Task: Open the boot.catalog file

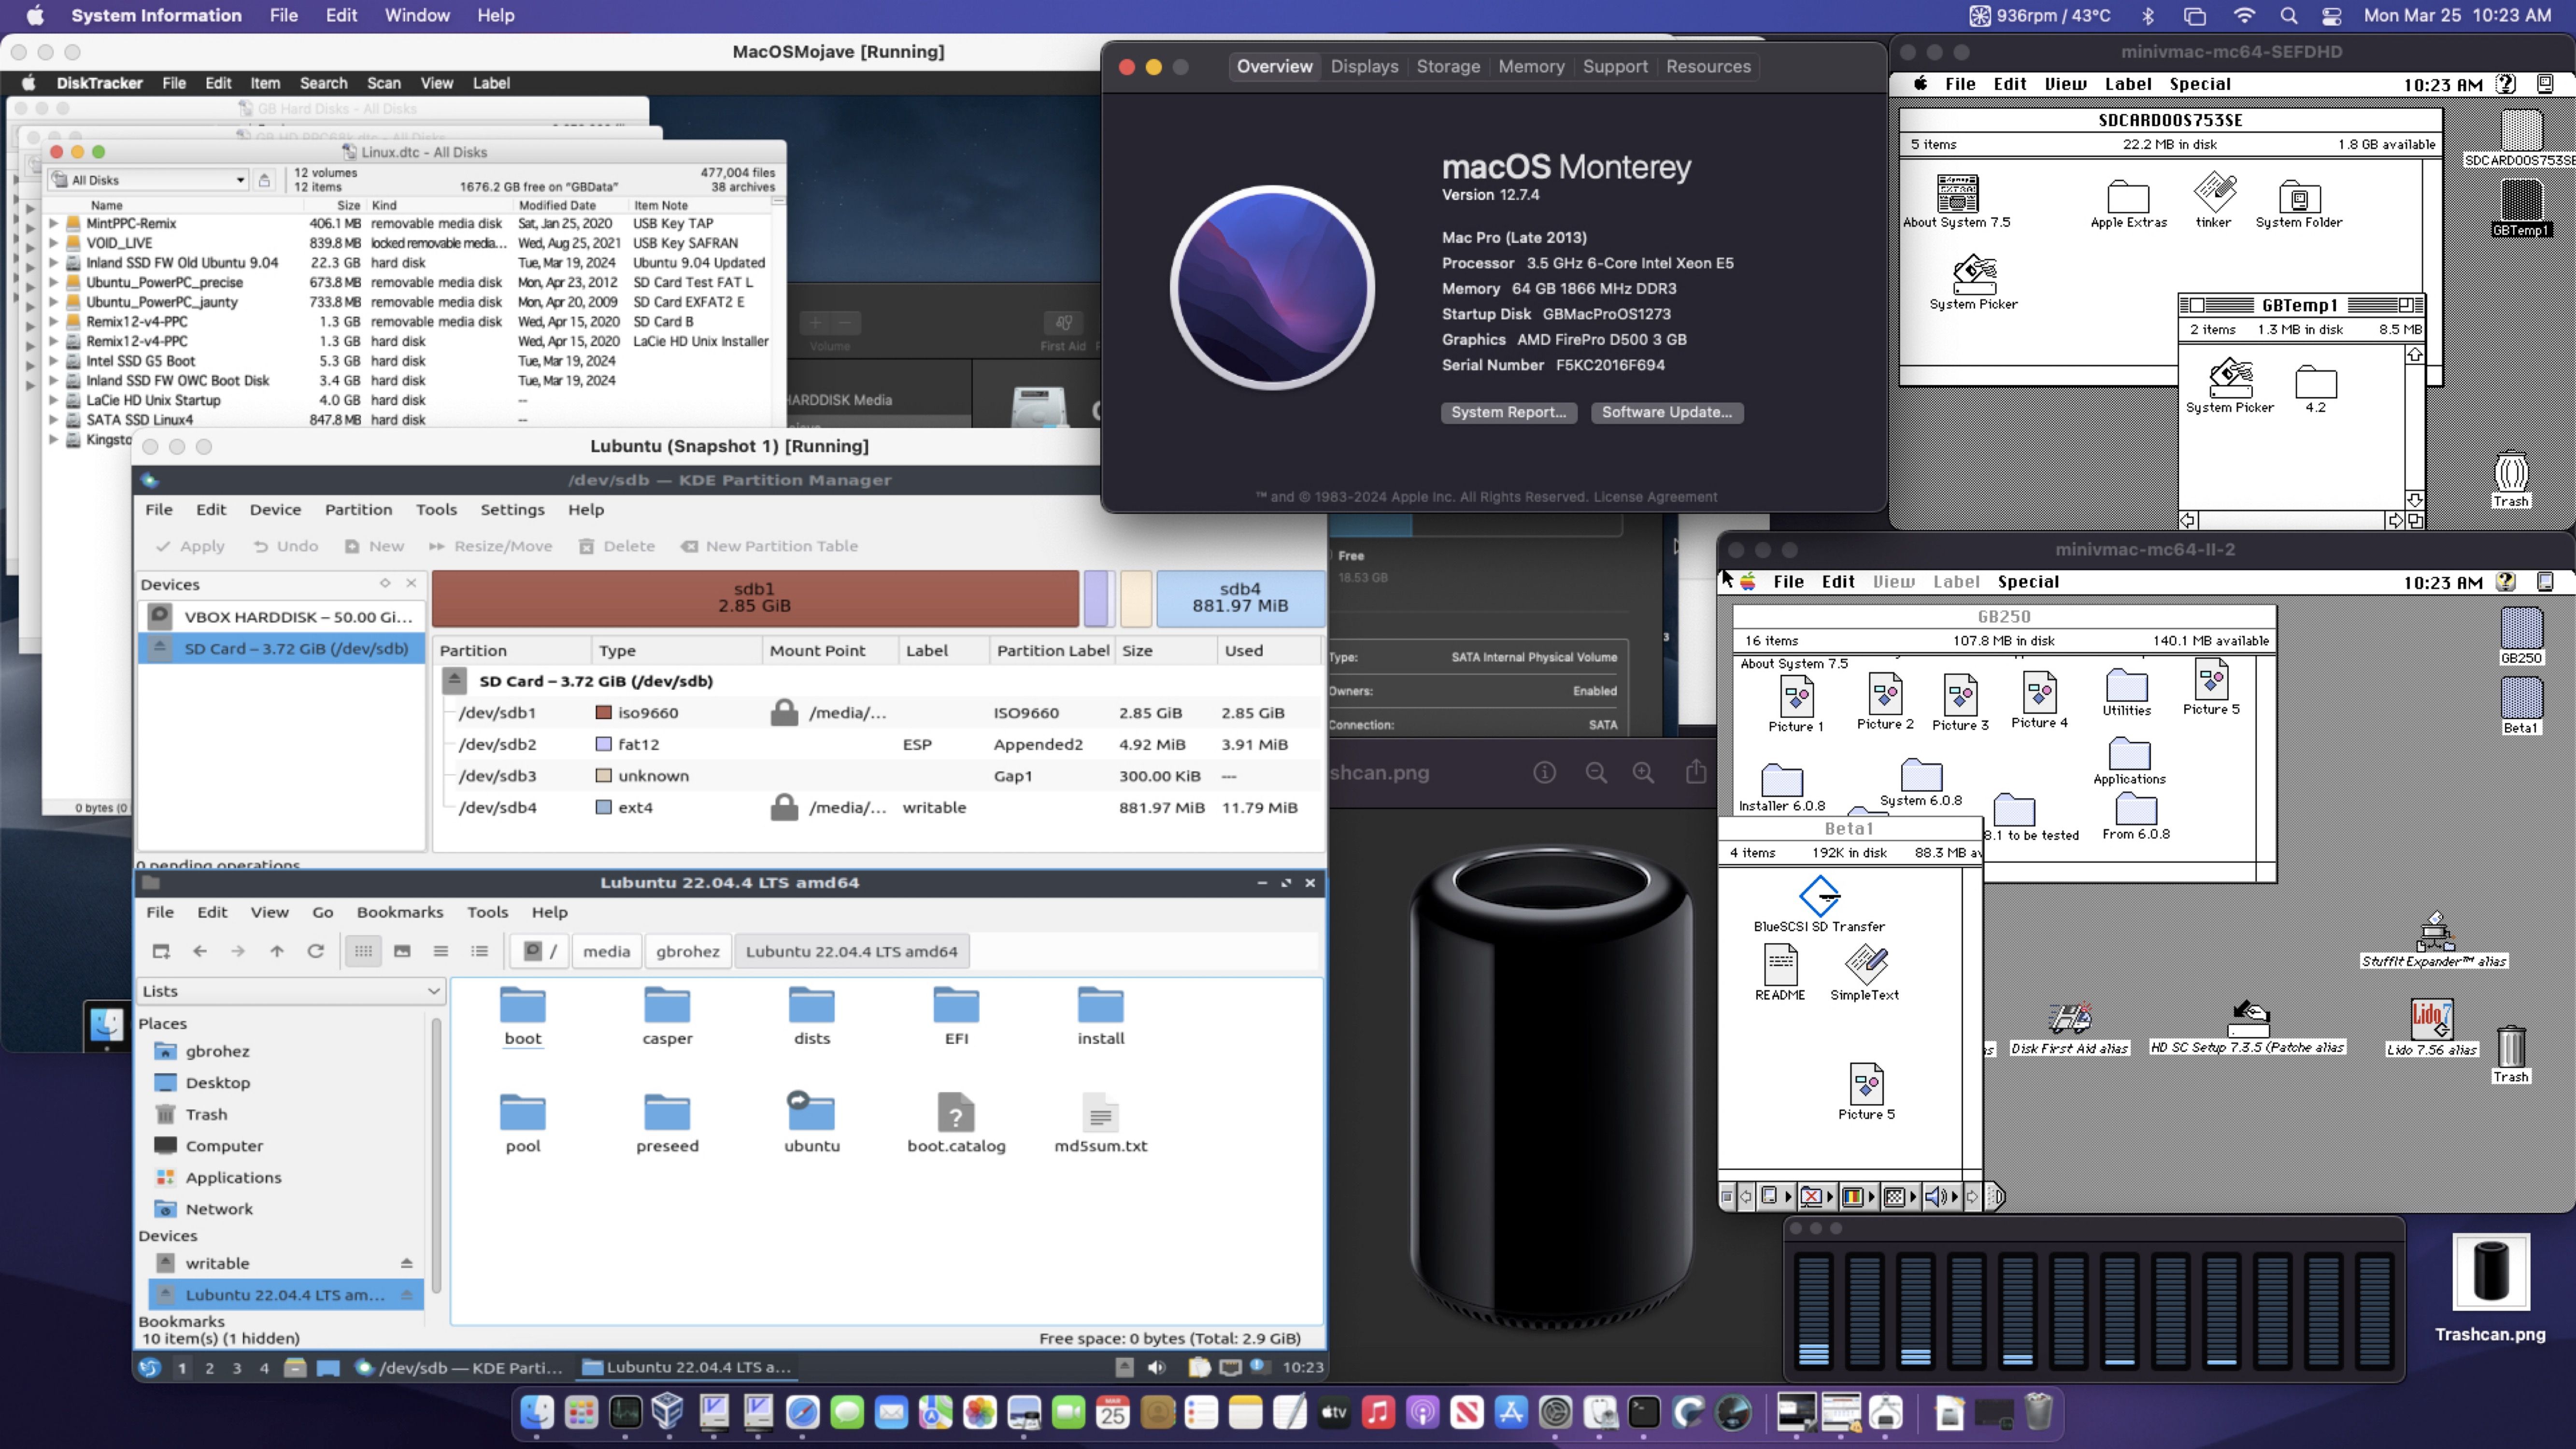Action: [956, 1123]
